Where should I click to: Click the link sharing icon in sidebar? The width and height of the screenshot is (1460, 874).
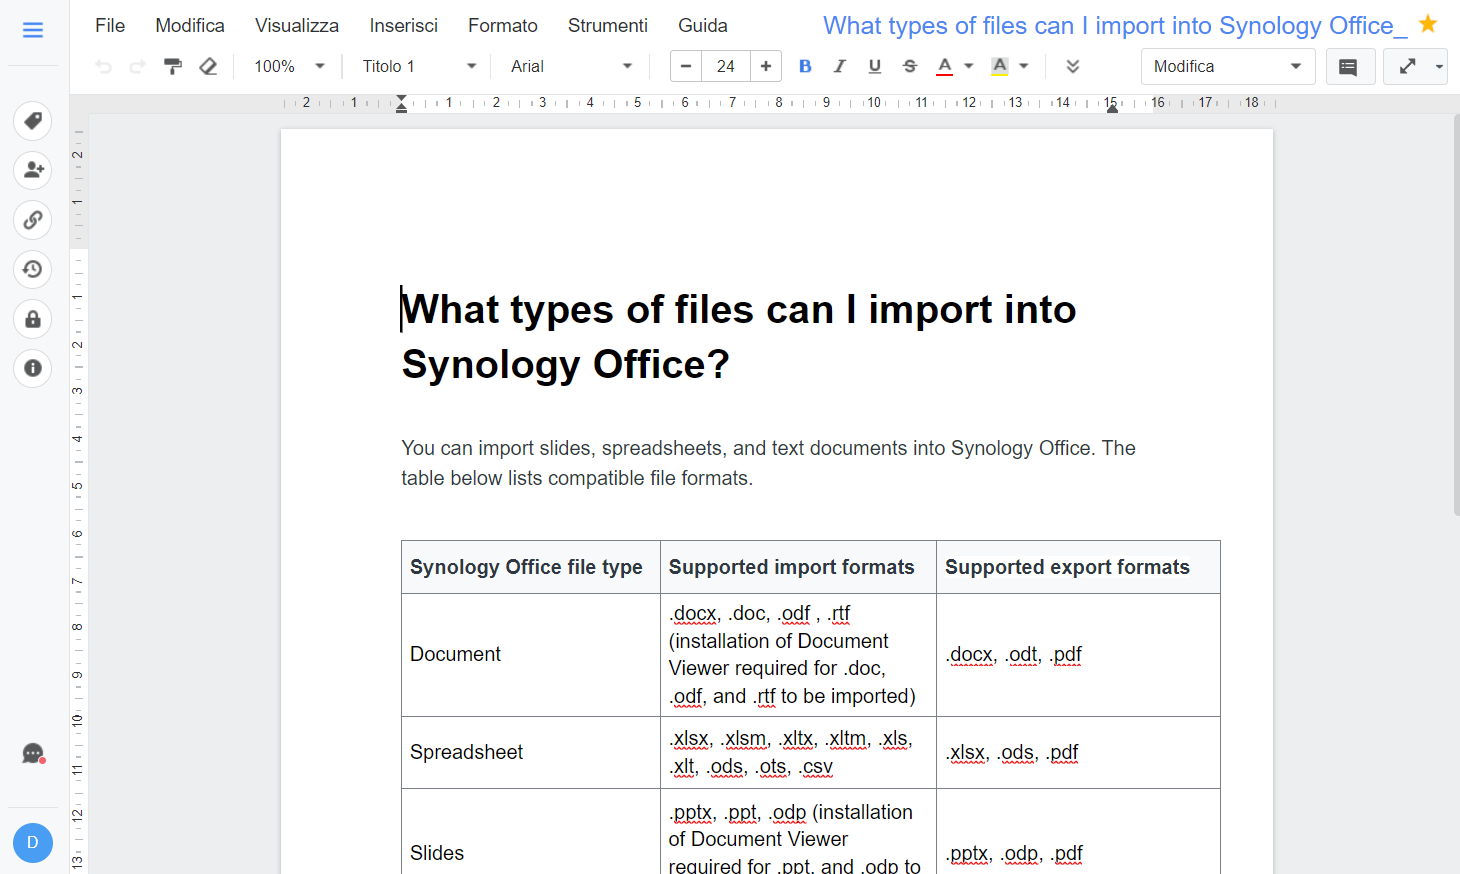(33, 219)
